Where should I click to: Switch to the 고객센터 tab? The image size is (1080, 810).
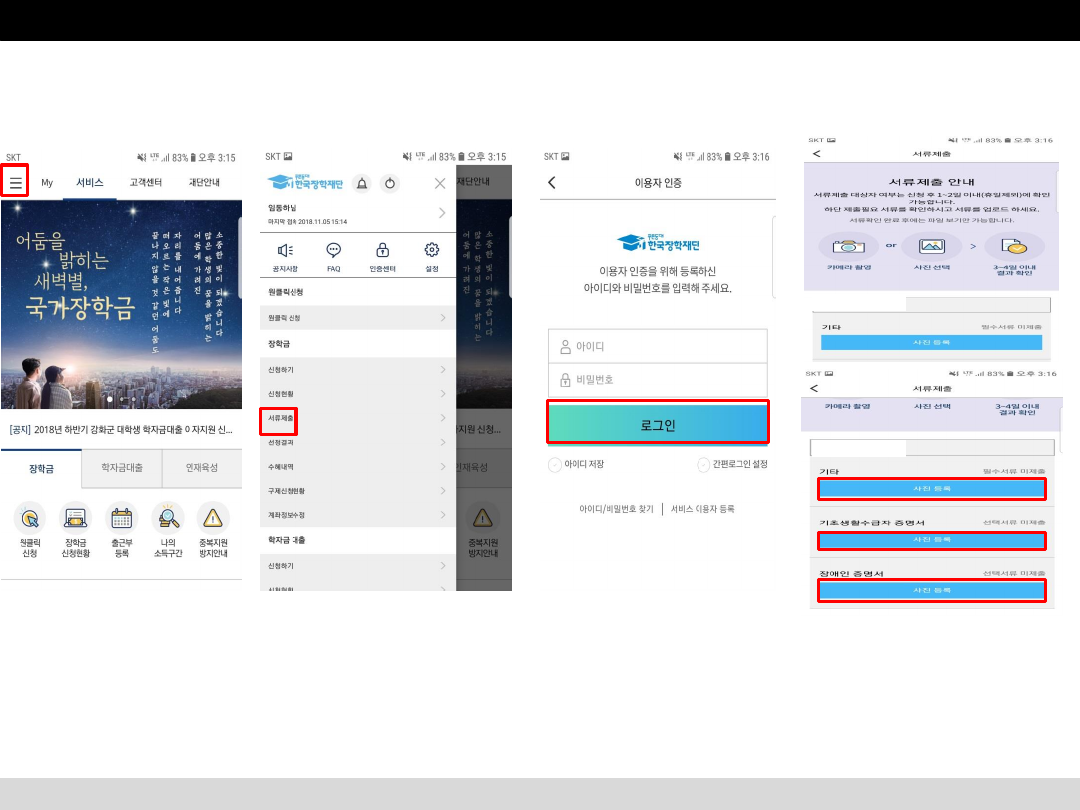(146, 183)
